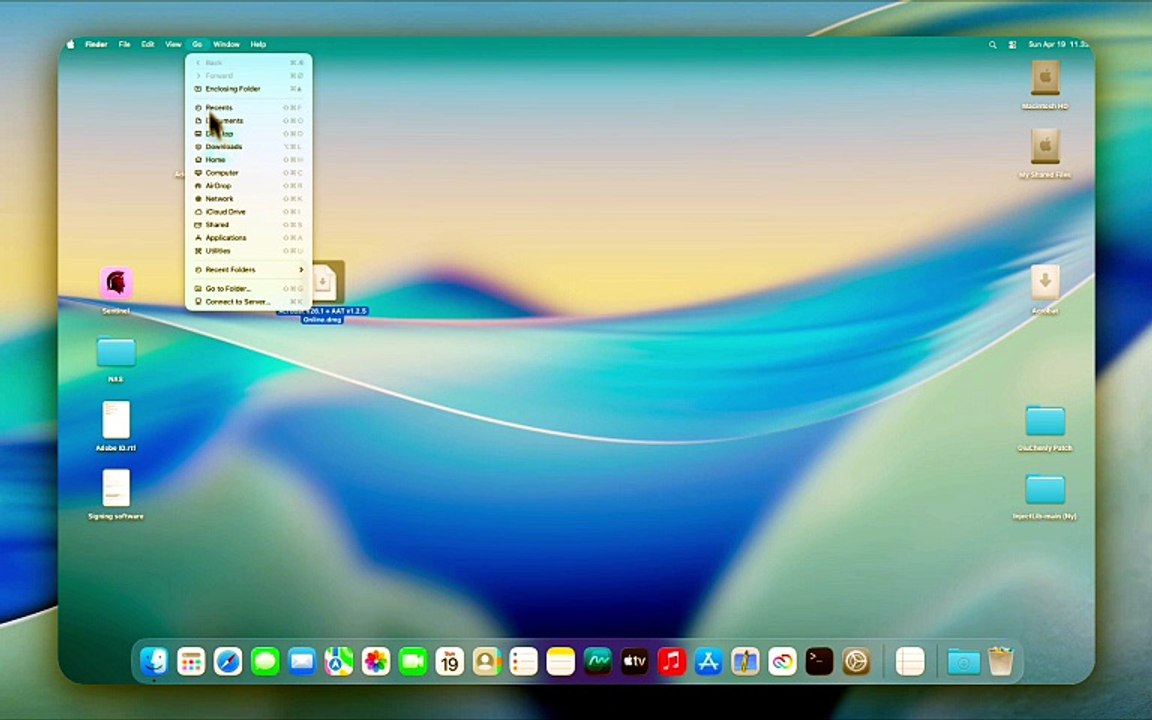The width and height of the screenshot is (1152, 720).
Task: Choose Computer in the Go menu
Action: point(248,173)
